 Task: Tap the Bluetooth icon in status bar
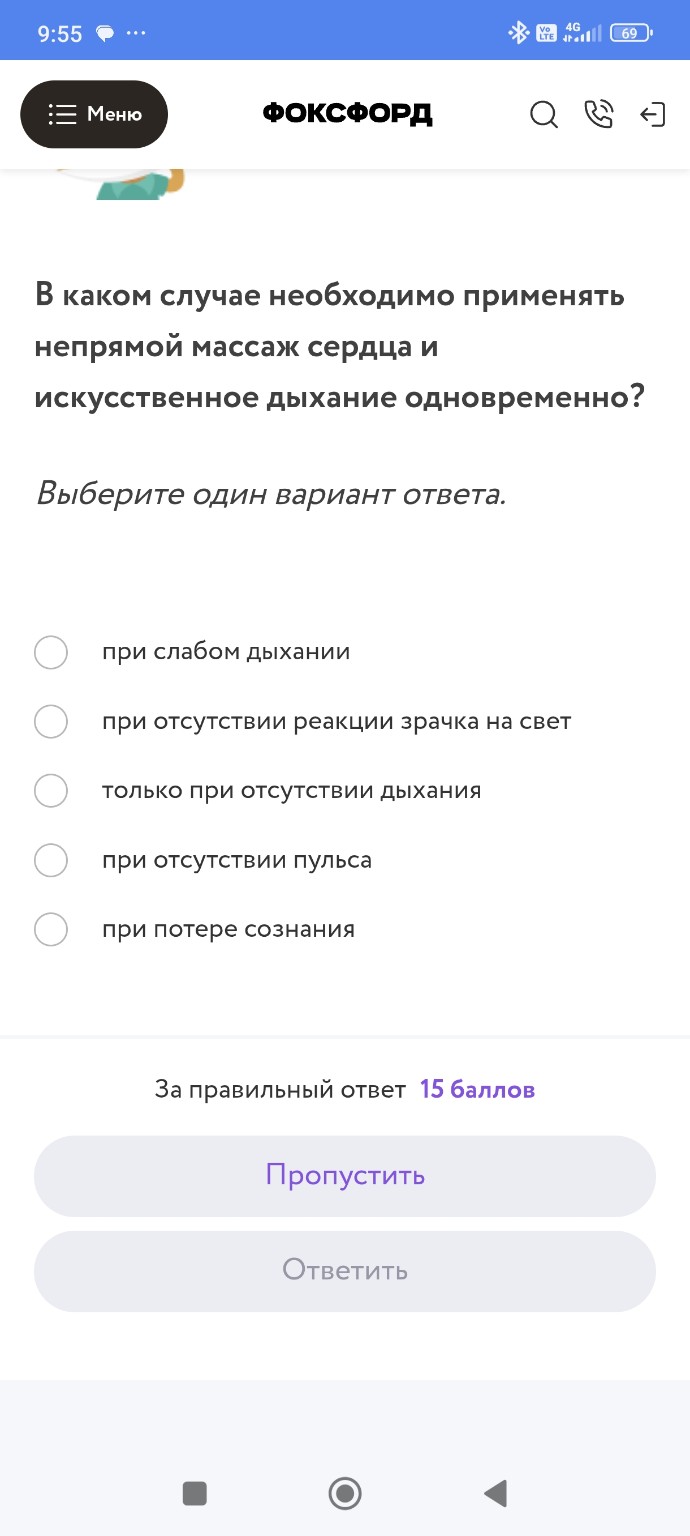coord(520,31)
